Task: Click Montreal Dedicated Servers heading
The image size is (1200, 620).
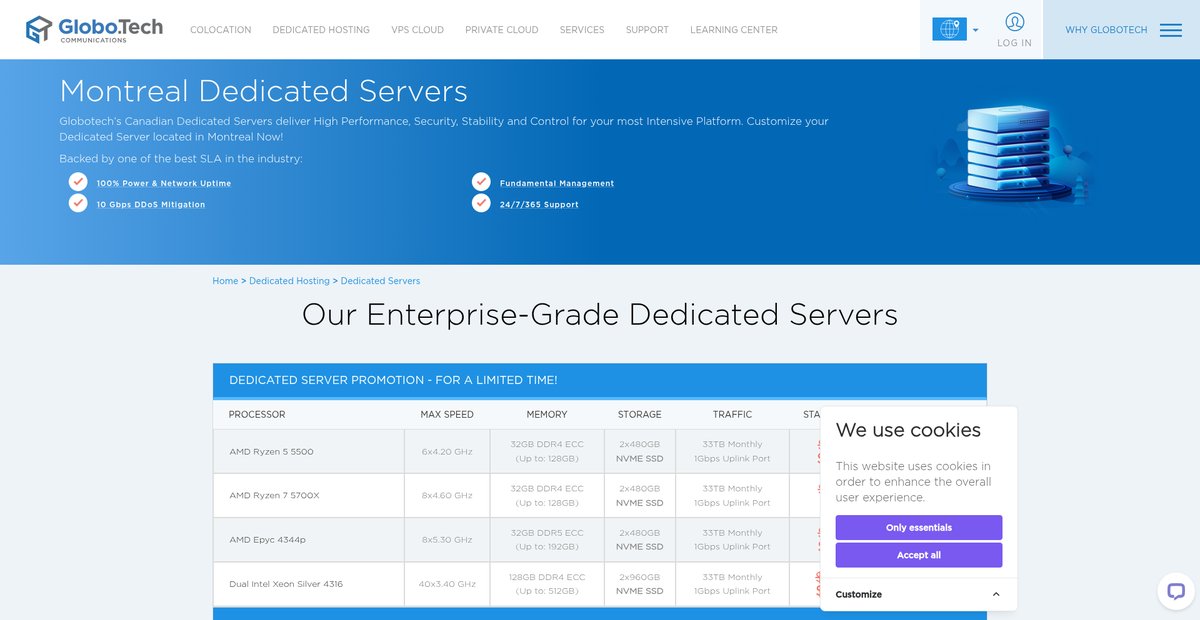Action: click(x=264, y=91)
